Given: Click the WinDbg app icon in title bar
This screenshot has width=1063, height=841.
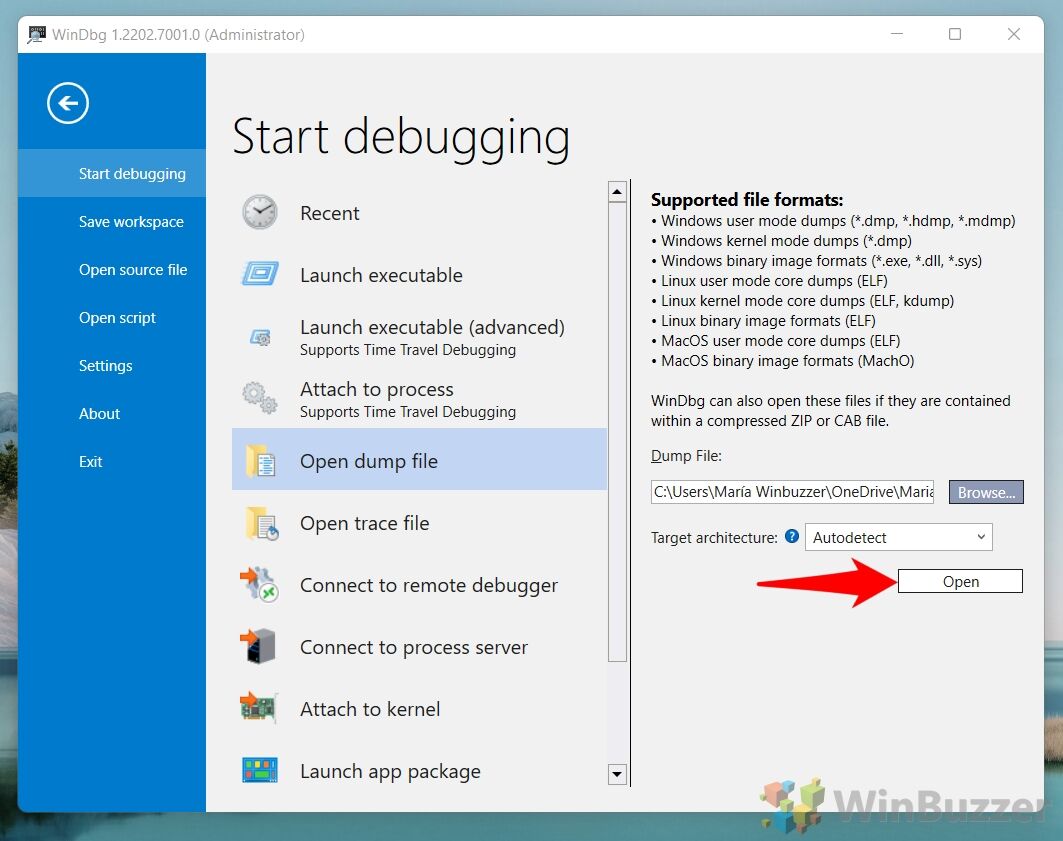Looking at the screenshot, I should pos(36,34).
